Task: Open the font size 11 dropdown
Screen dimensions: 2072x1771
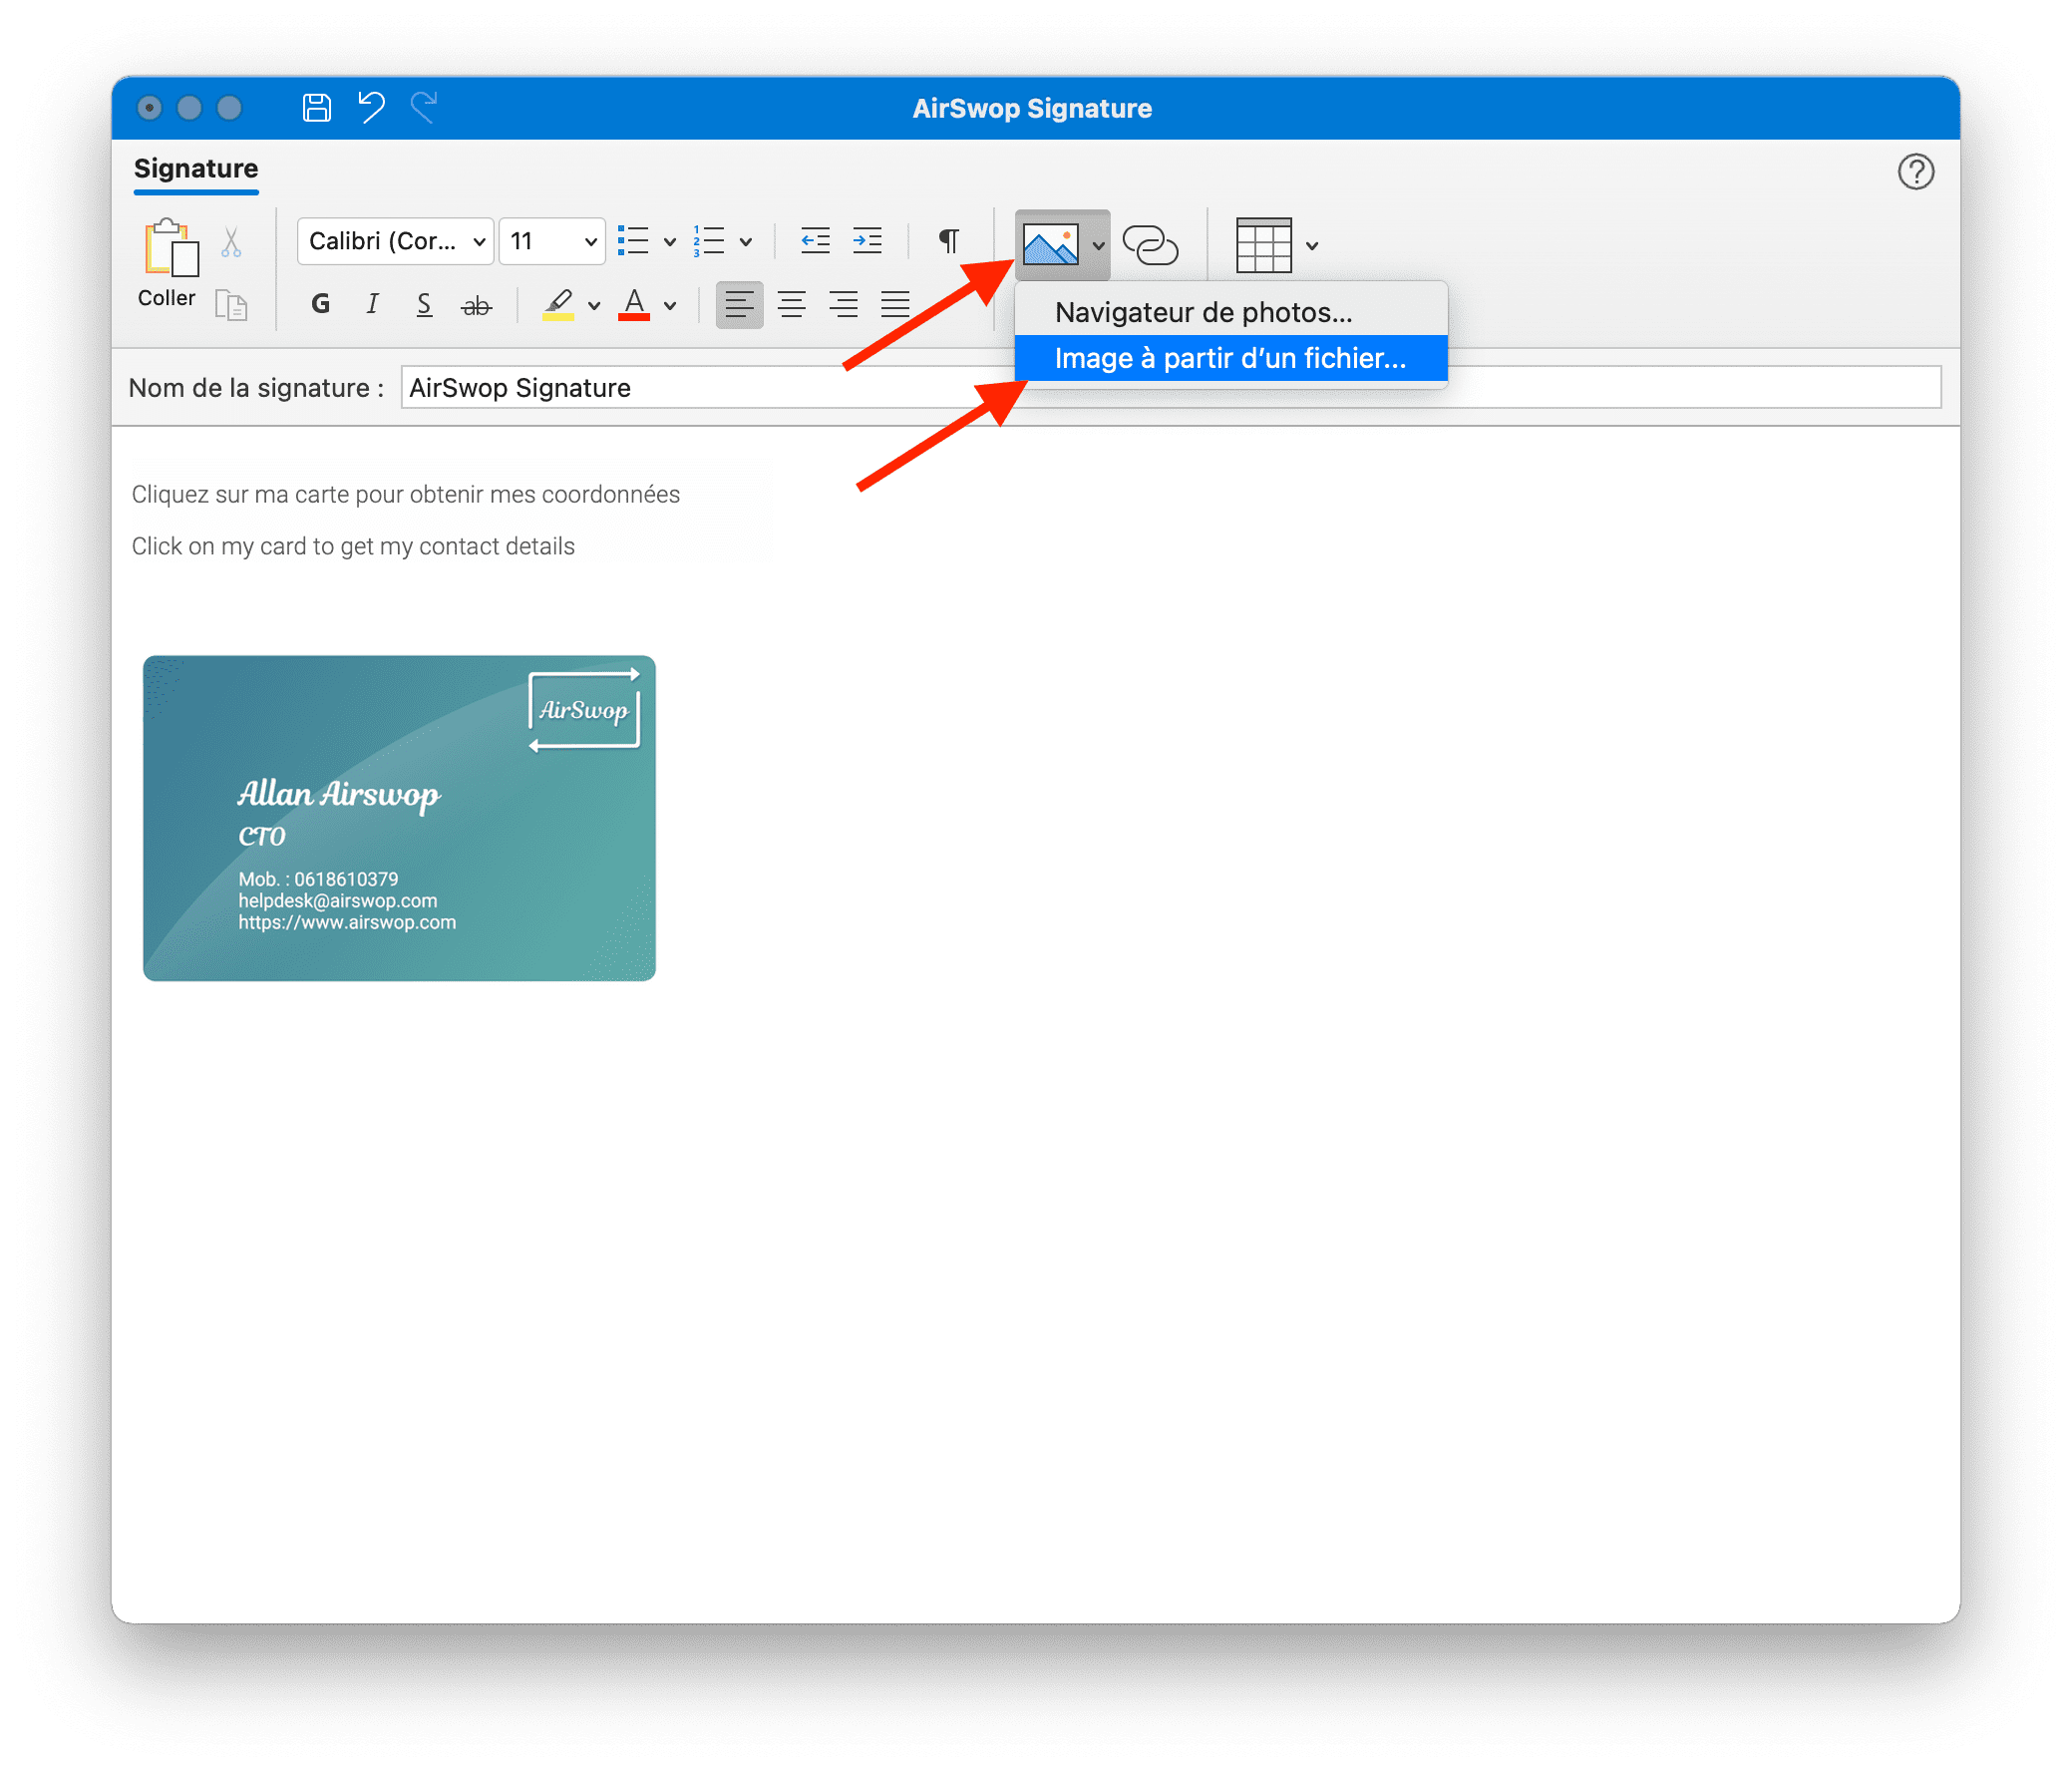Action: tap(552, 241)
